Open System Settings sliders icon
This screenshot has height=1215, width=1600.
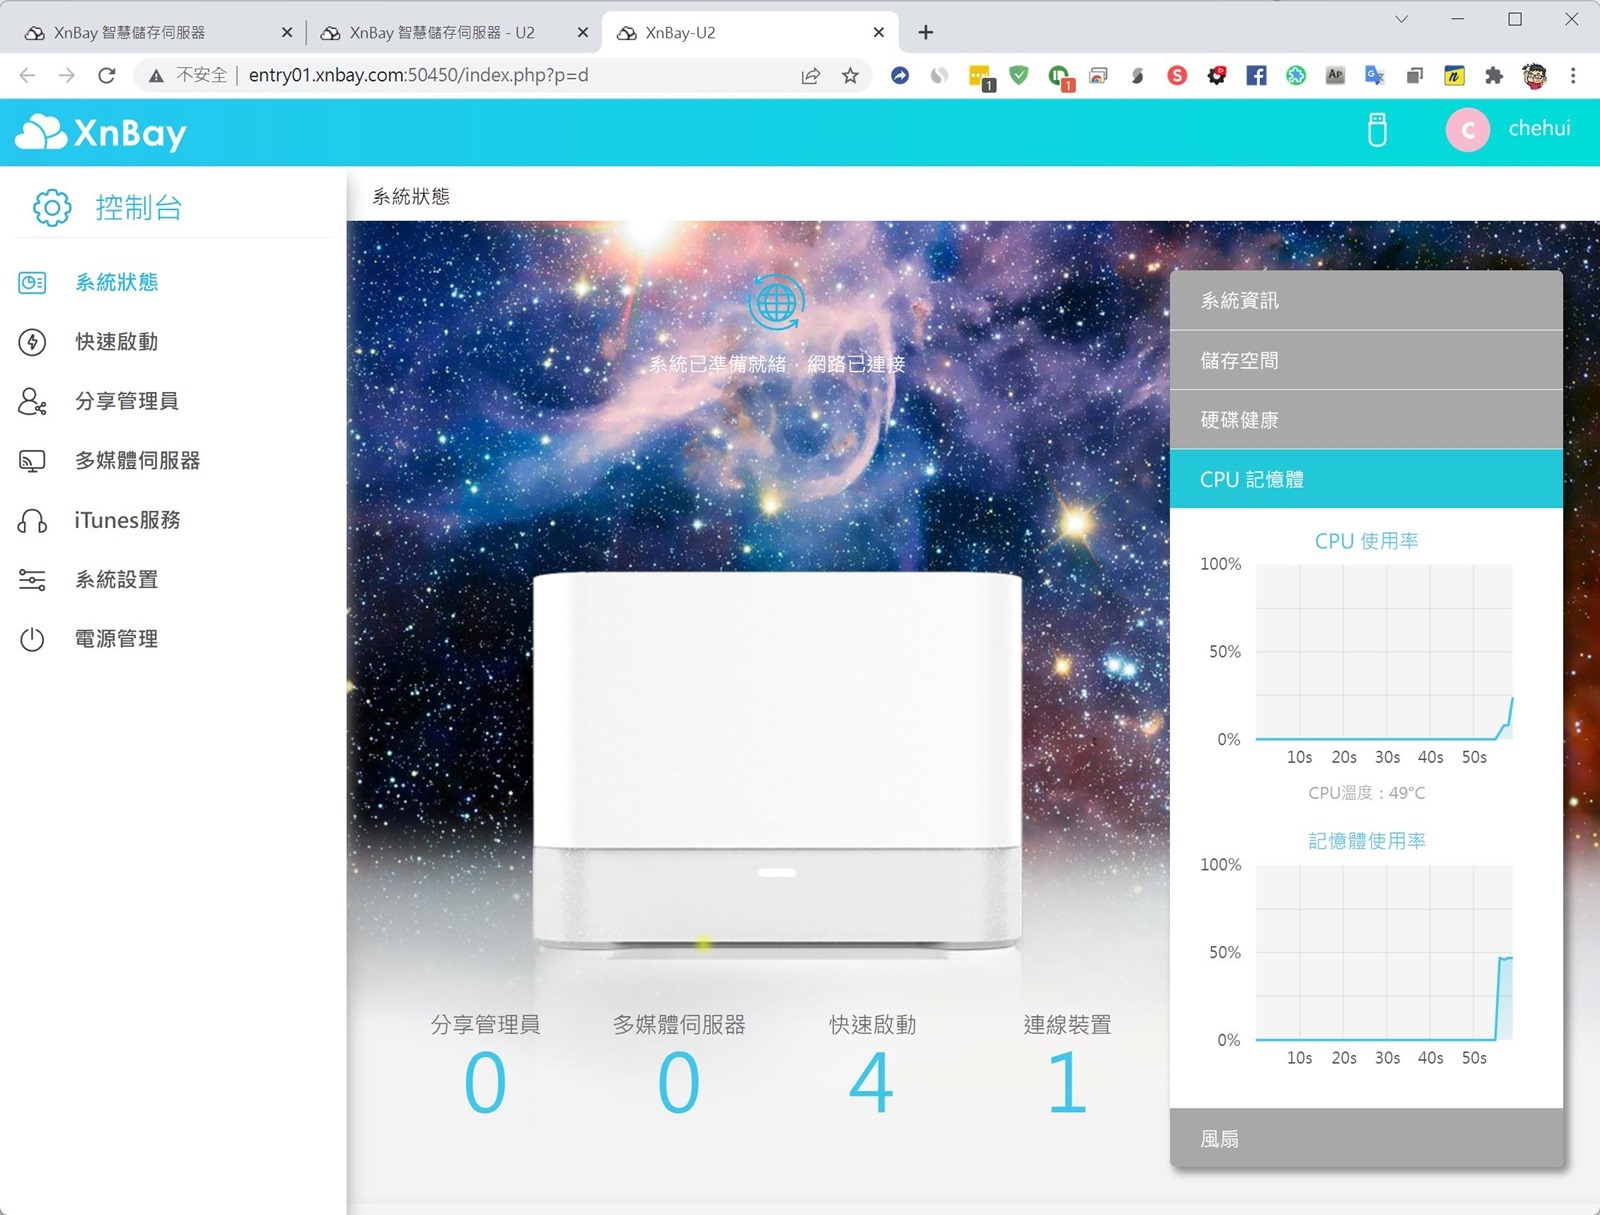click(32, 580)
